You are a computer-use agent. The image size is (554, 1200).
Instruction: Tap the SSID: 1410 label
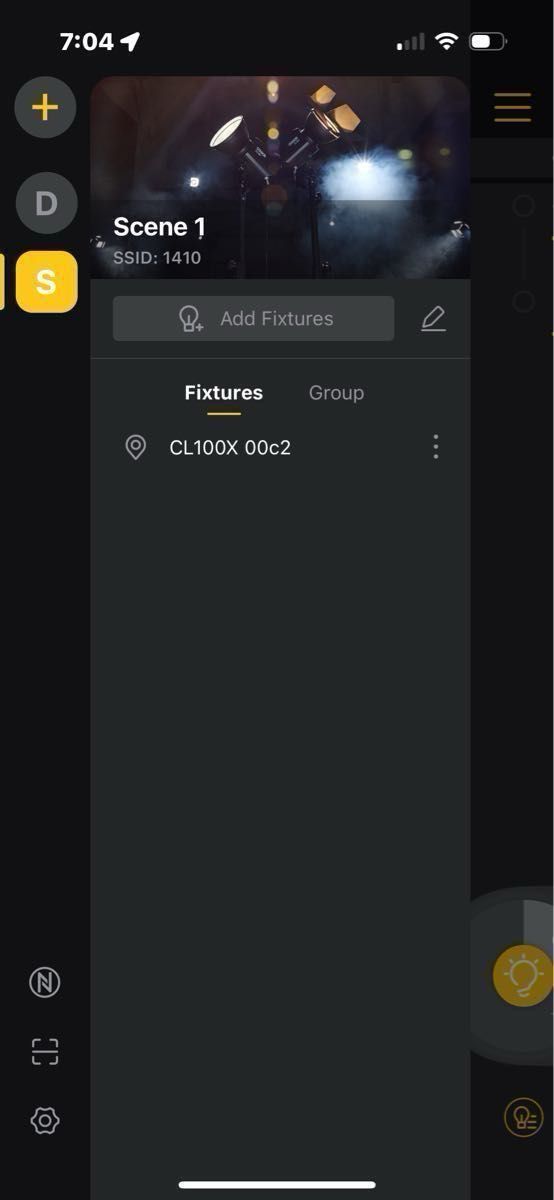(157, 257)
